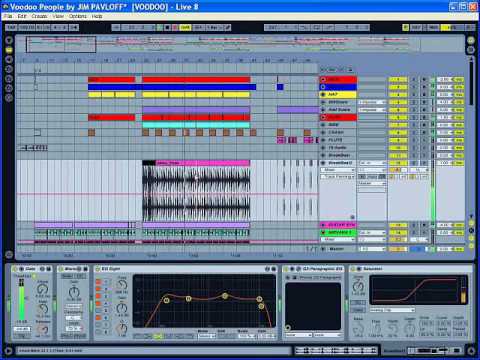Unfold the Acid Snare track
The image size is (480, 360).
pos(323,110)
